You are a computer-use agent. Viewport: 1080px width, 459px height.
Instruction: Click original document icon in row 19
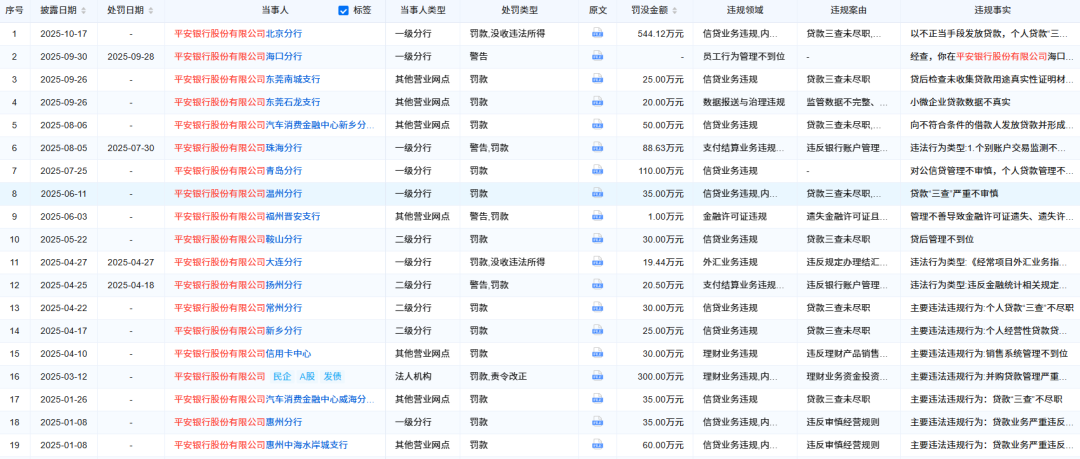tap(597, 445)
